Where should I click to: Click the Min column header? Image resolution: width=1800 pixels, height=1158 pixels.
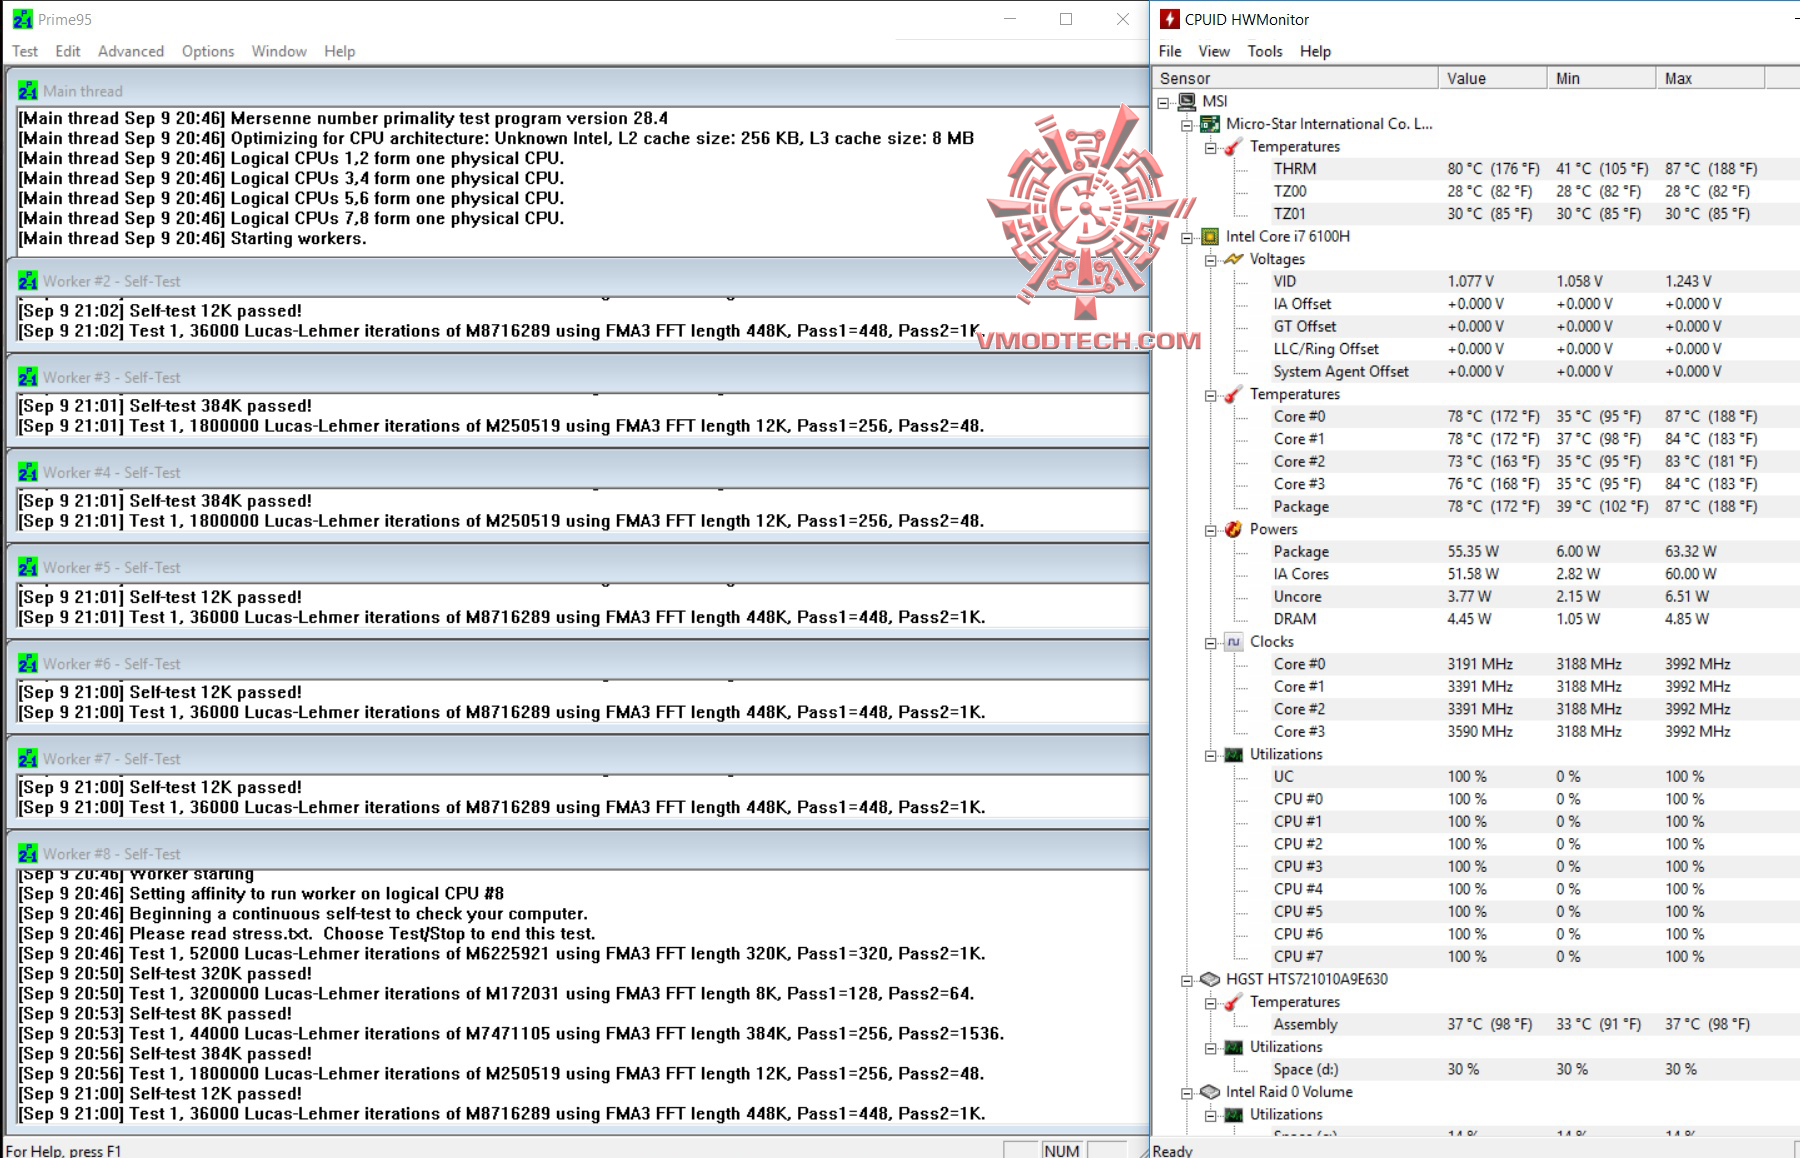pyautogui.click(x=1601, y=78)
